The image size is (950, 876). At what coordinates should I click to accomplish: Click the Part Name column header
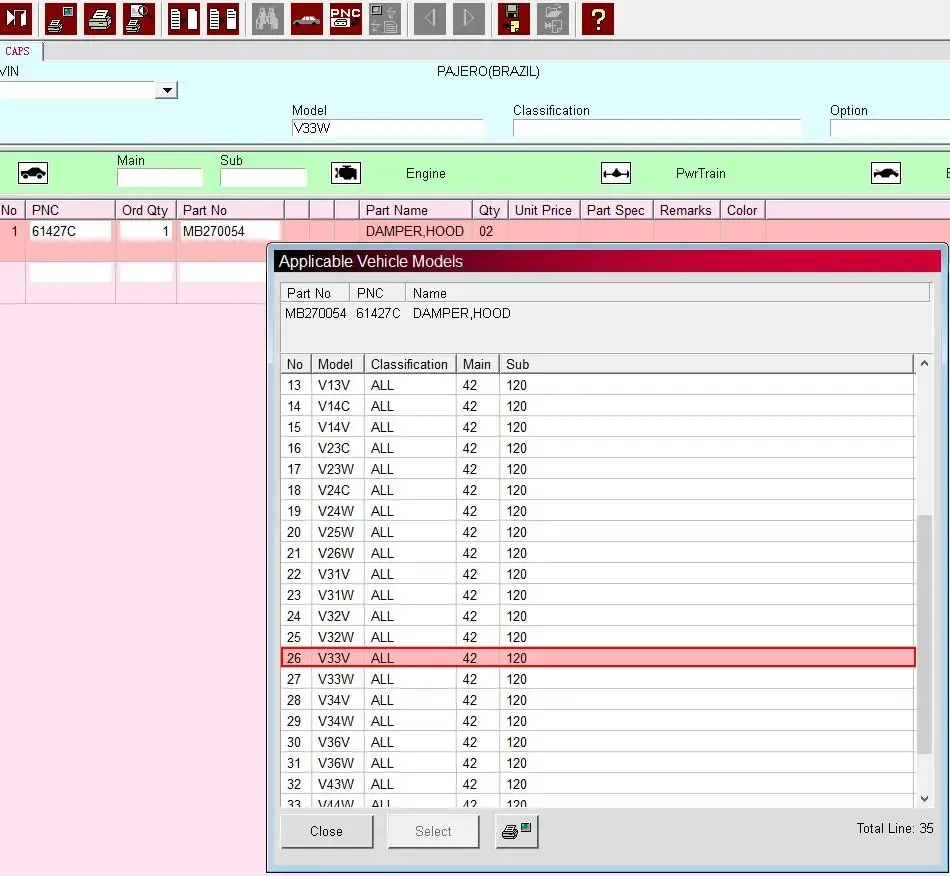416,210
